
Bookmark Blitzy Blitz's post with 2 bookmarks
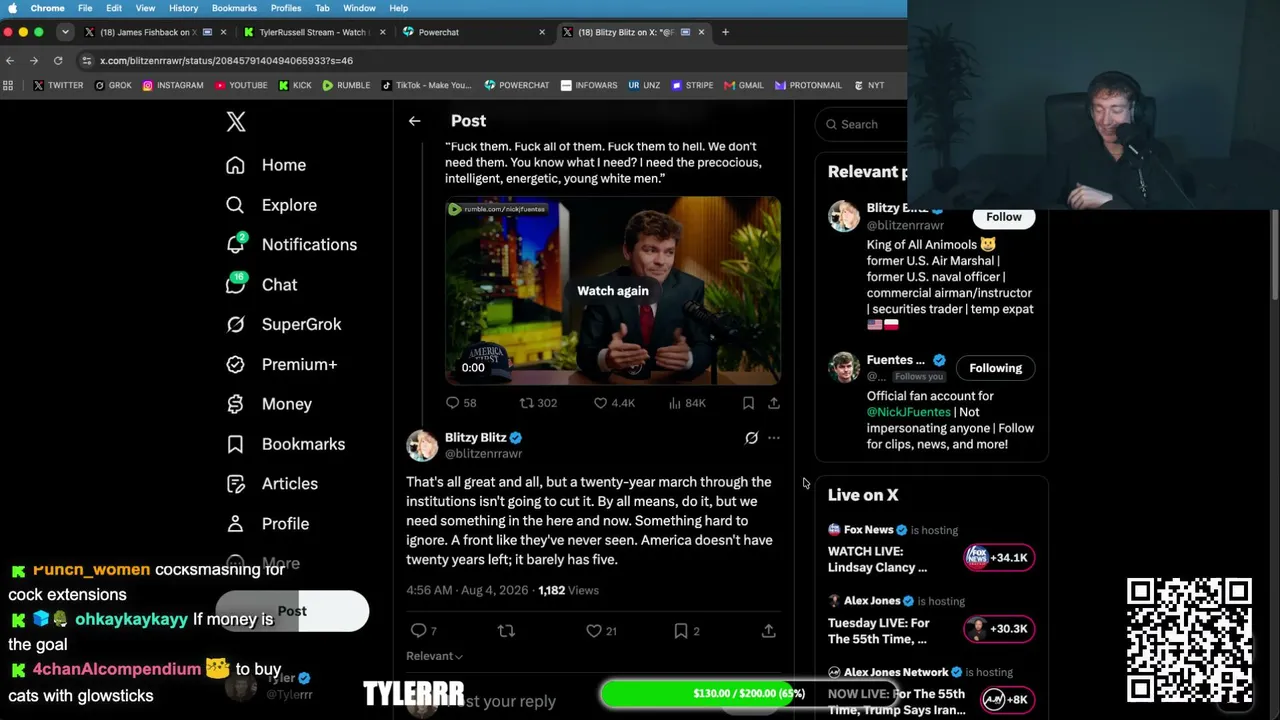coord(686,631)
